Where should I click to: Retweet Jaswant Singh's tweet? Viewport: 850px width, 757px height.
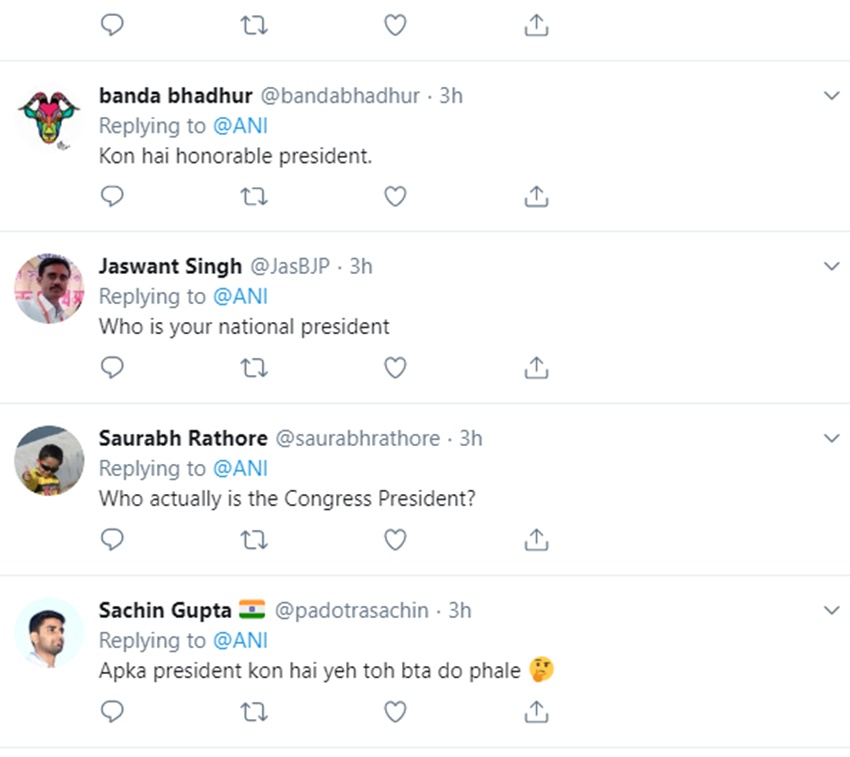coord(254,368)
